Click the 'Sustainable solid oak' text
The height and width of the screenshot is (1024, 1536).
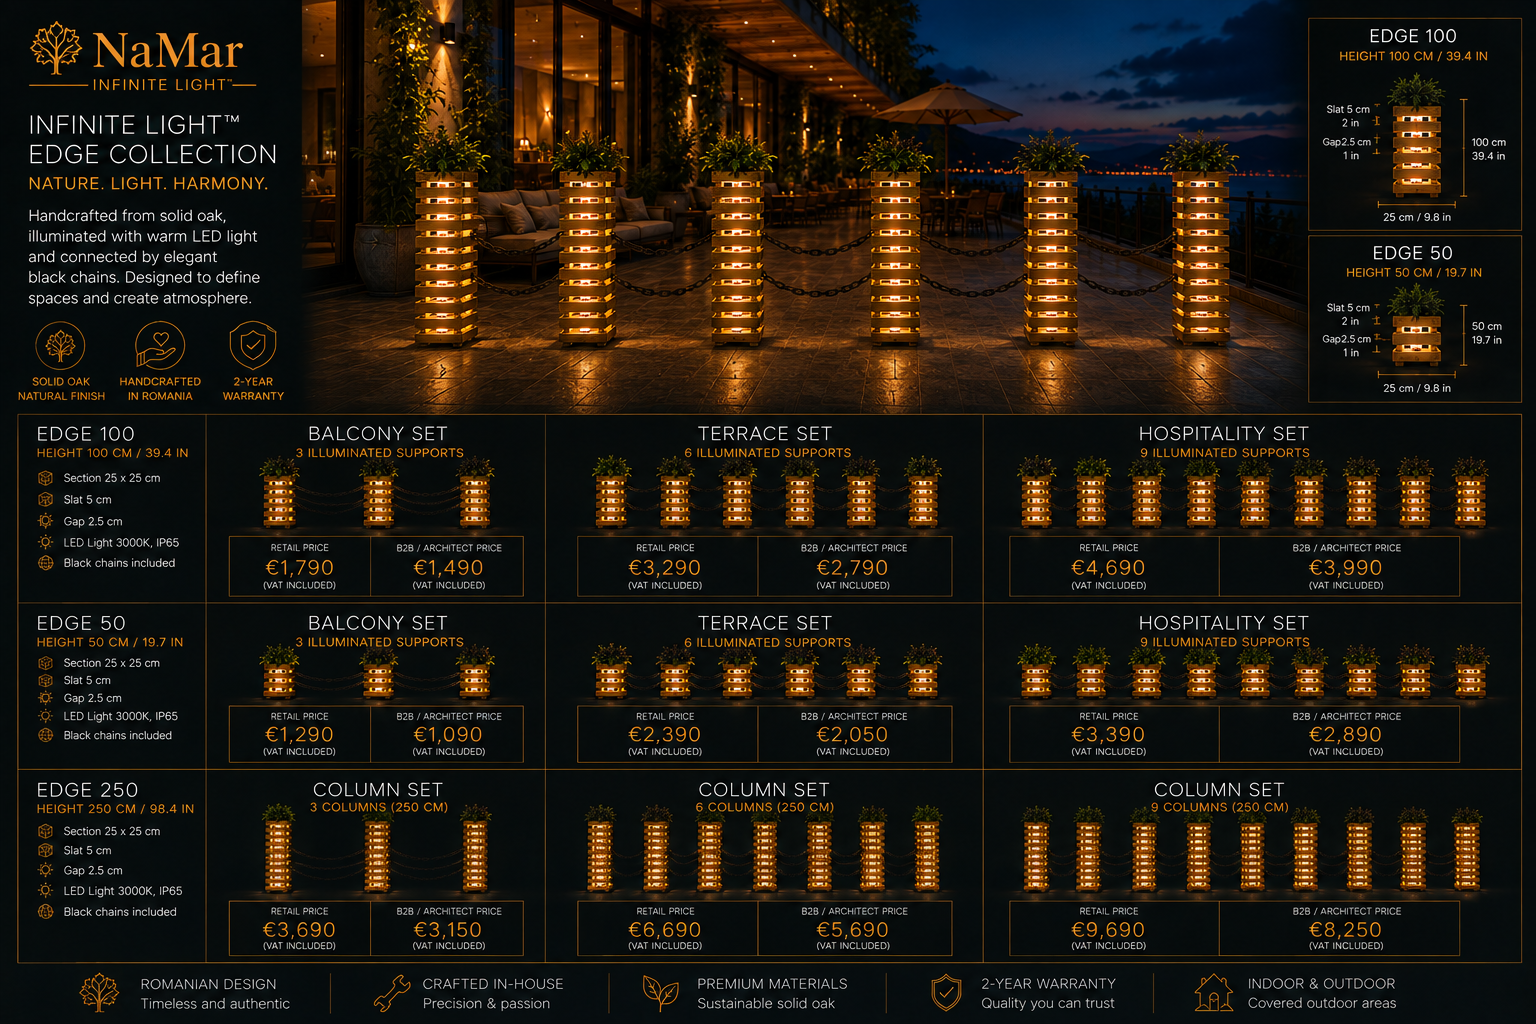[766, 1004]
